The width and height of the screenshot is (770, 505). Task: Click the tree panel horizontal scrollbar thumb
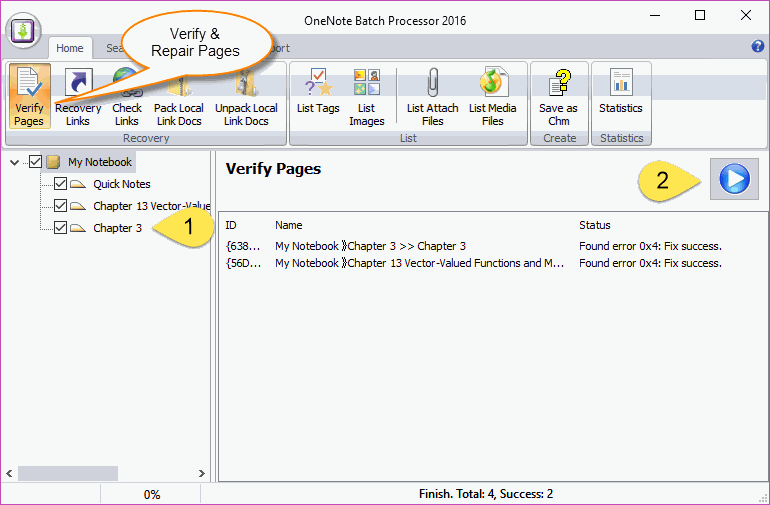tap(68, 473)
